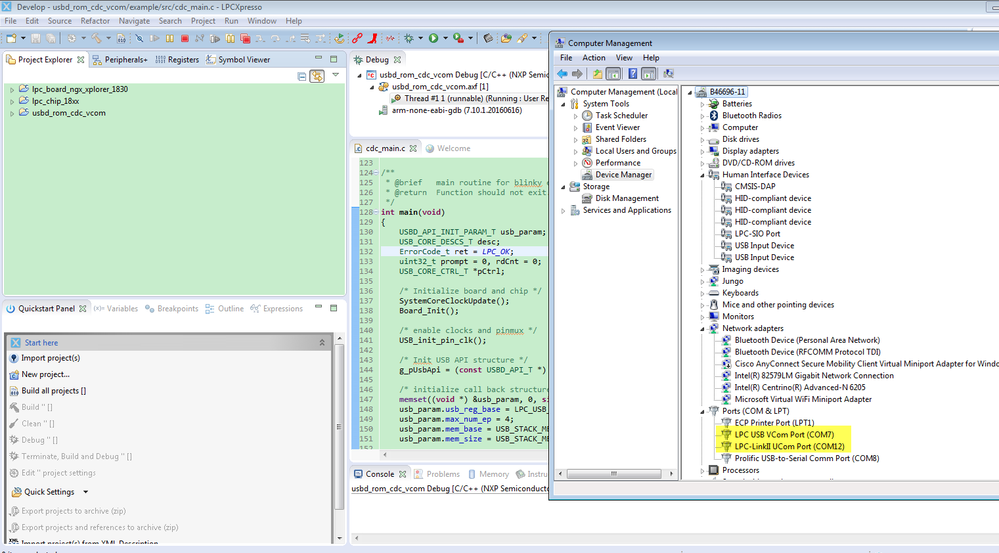Click the green Run button in toolbar
999x553 pixels.
pyautogui.click(x=433, y=38)
